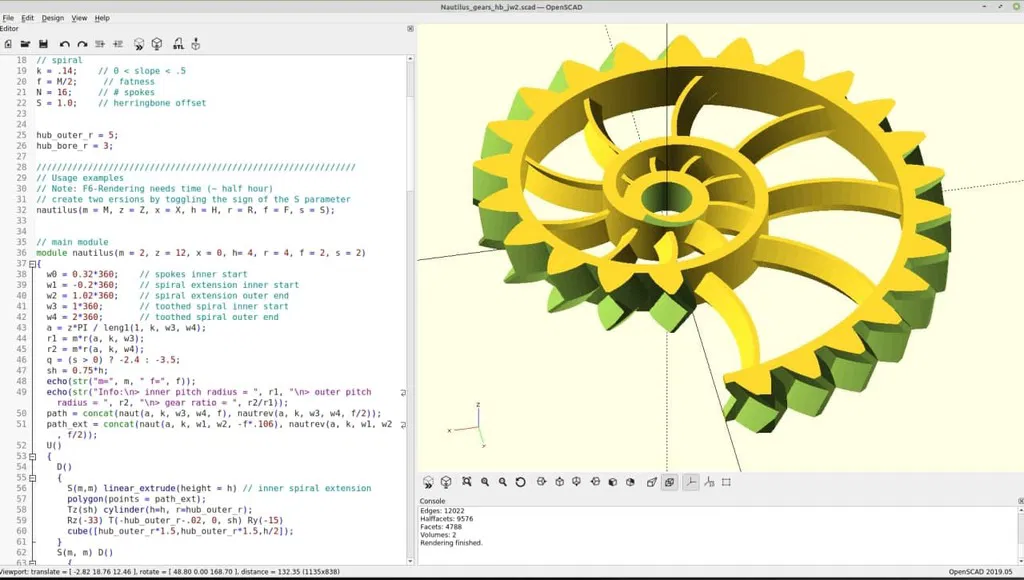The width and height of the screenshot is (1024, 580).
Task: Enable orthogonal projection mode
Action: click(x=670, y=482)
